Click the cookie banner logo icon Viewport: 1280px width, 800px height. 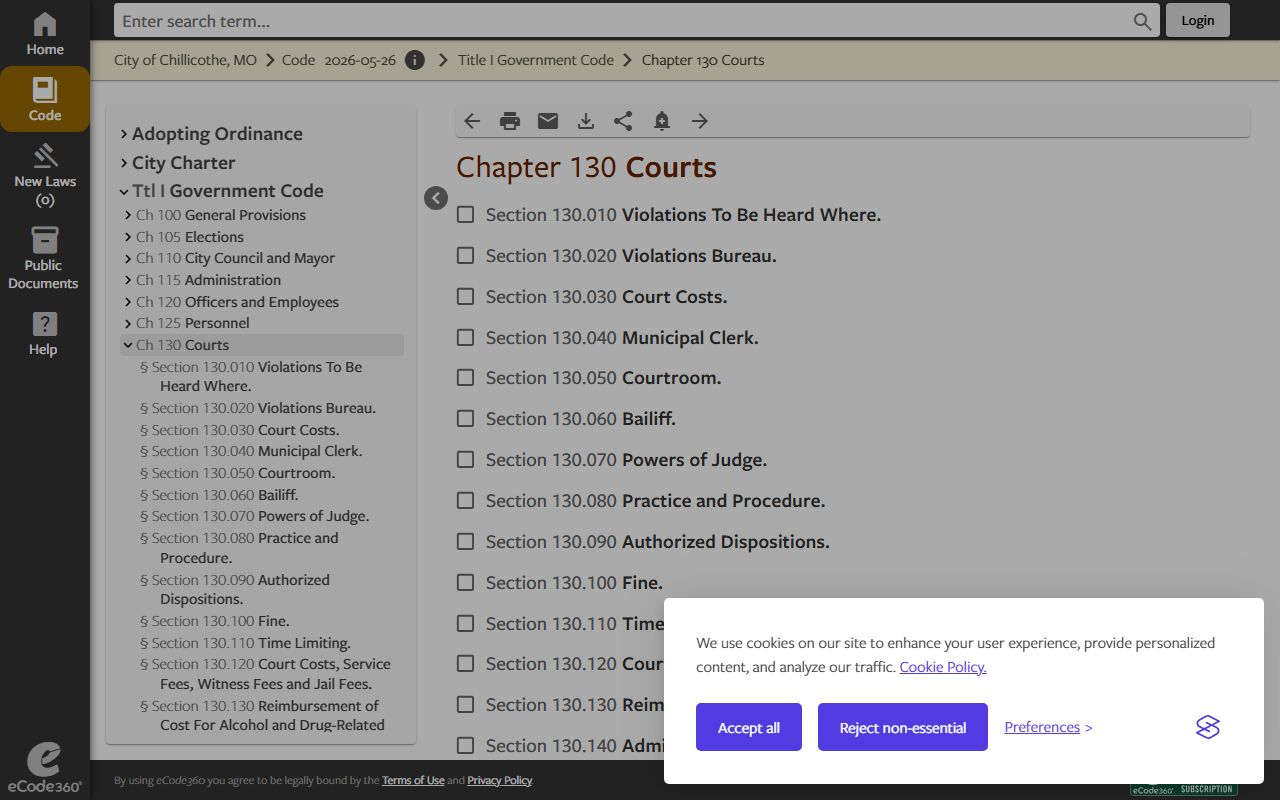tap(1208, 727)
